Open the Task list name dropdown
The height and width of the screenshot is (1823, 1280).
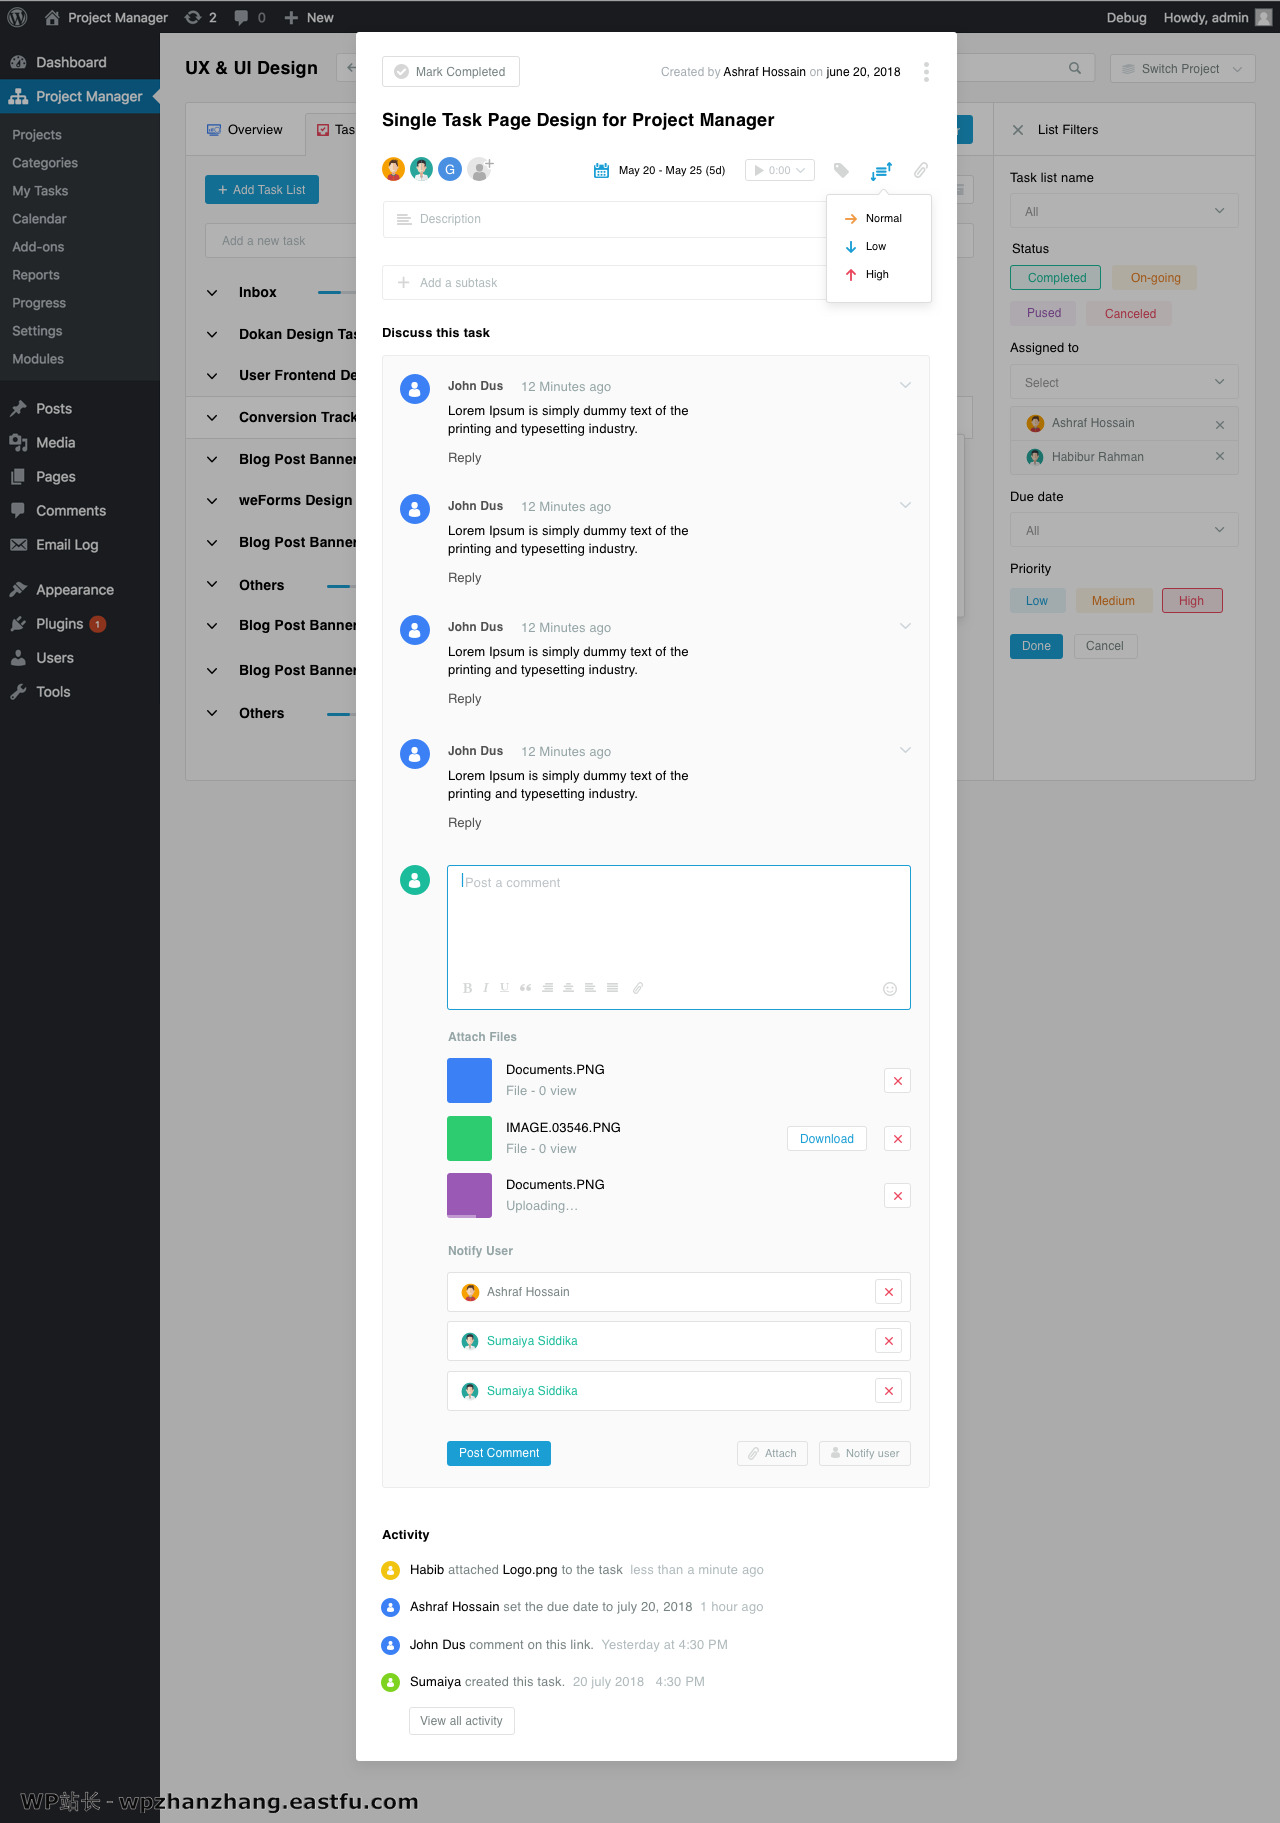tap(1124, 212)
